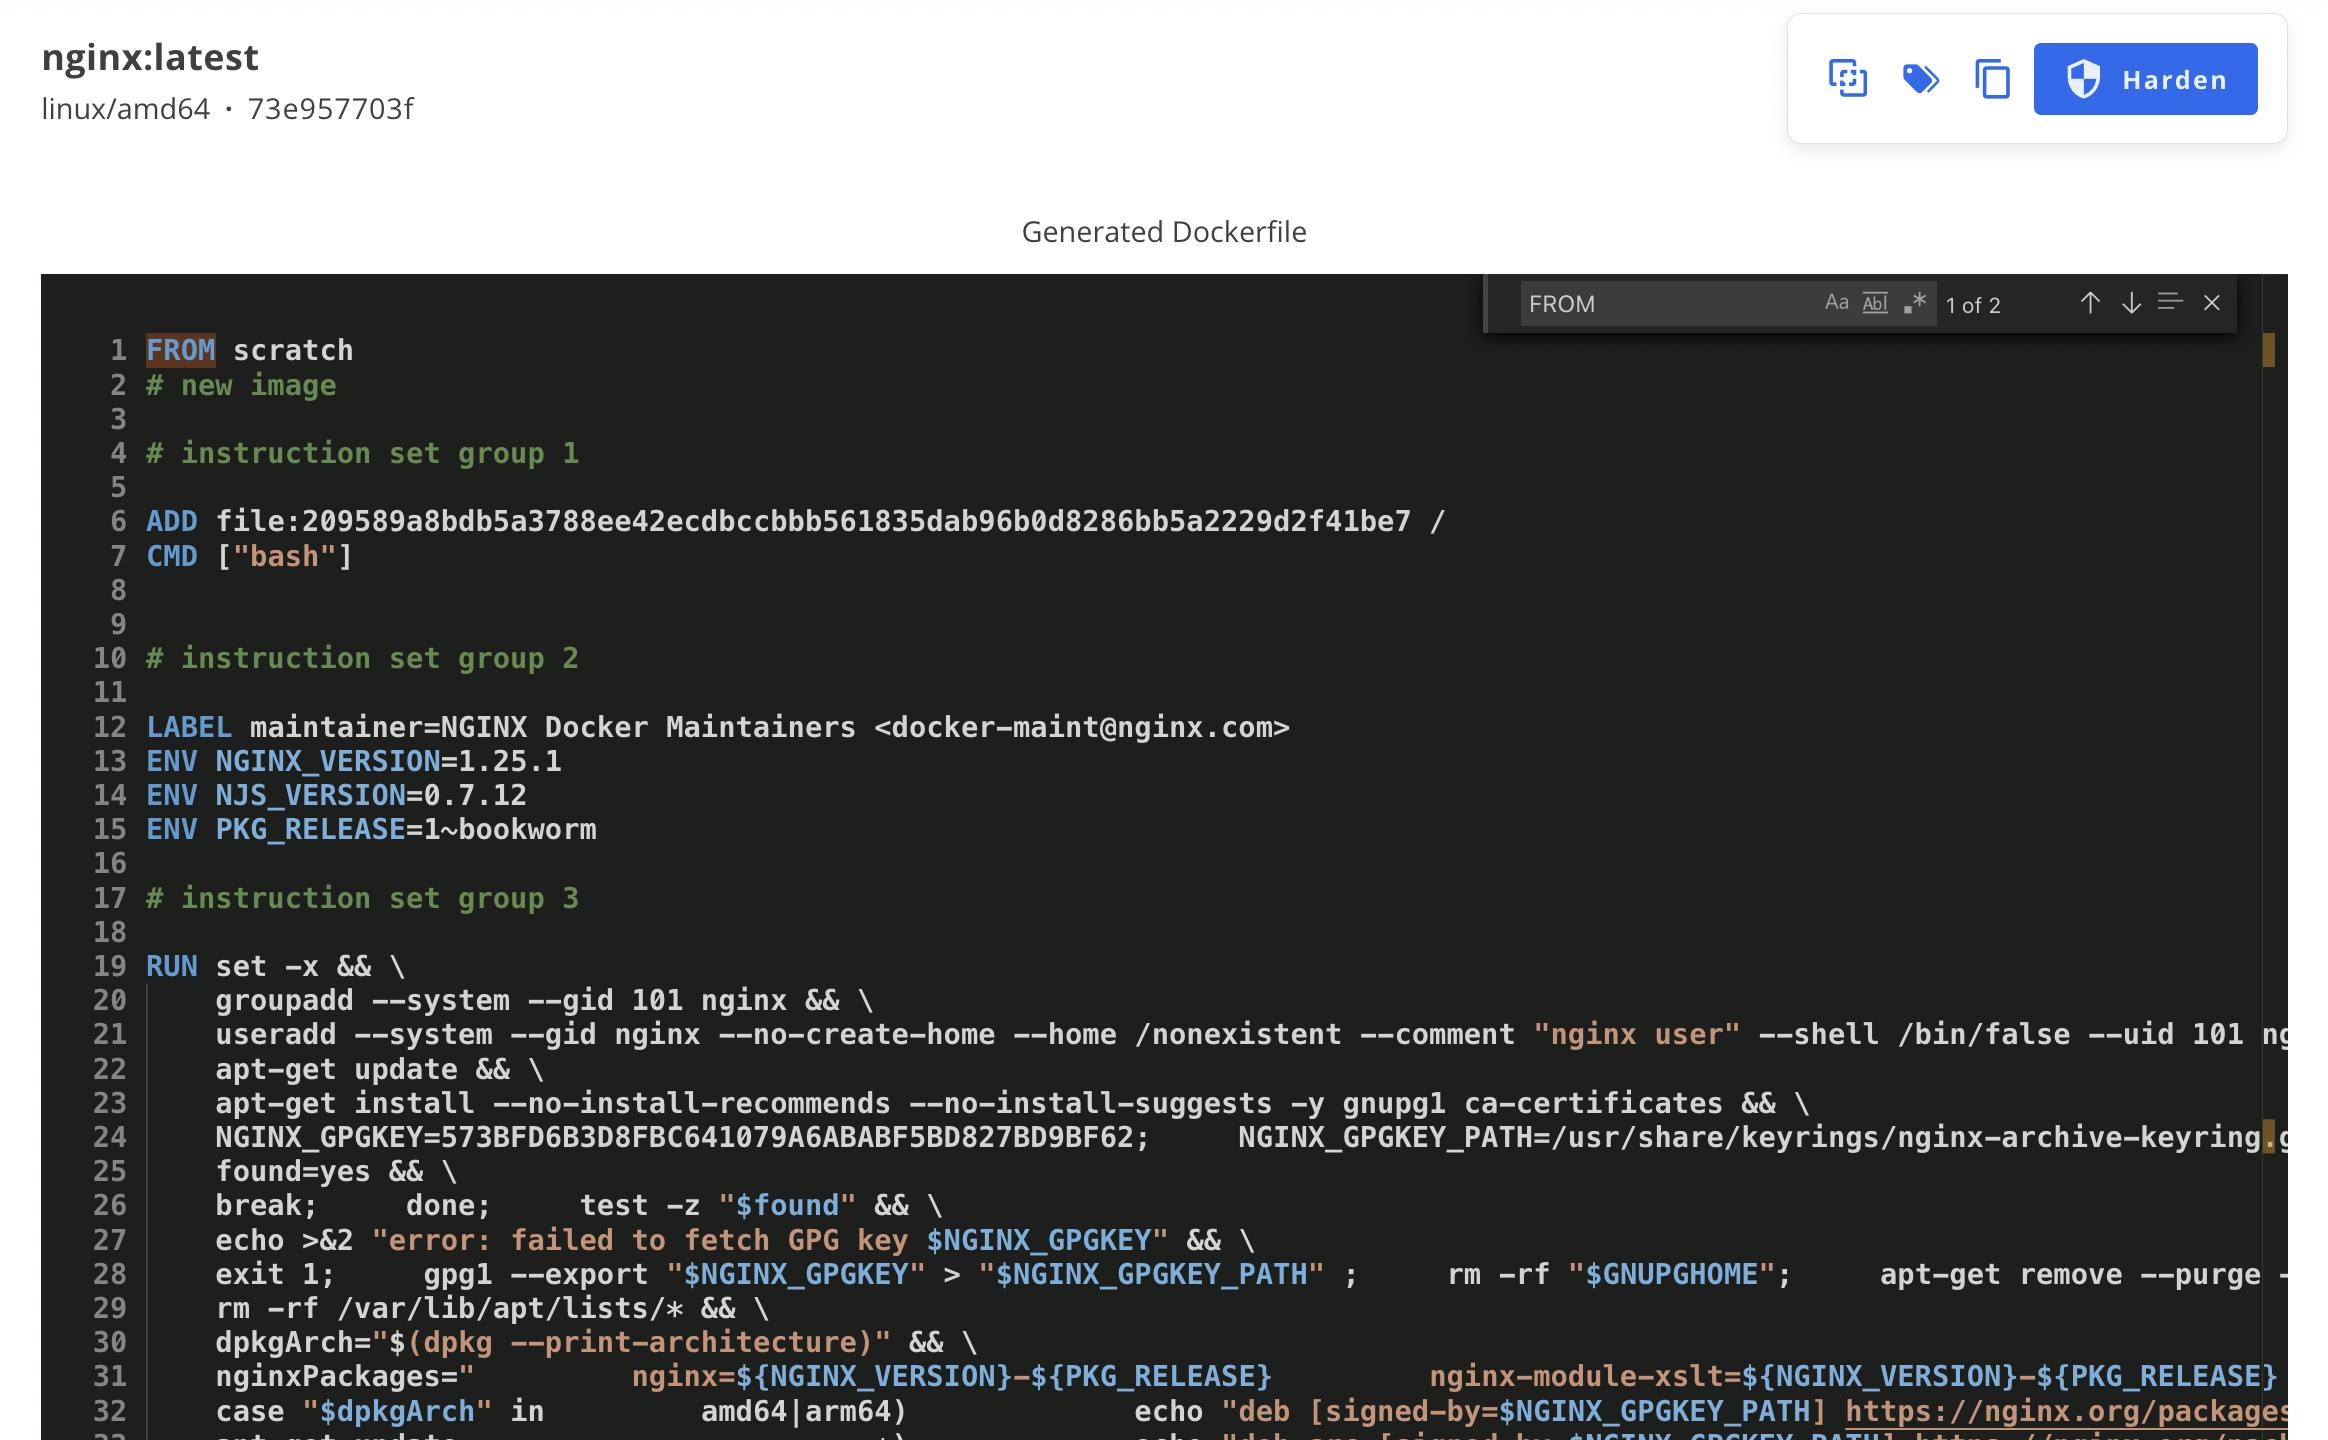Screen dimensions: 2328x1440
Task: Close the find widget
Action: click(2212, 303)
